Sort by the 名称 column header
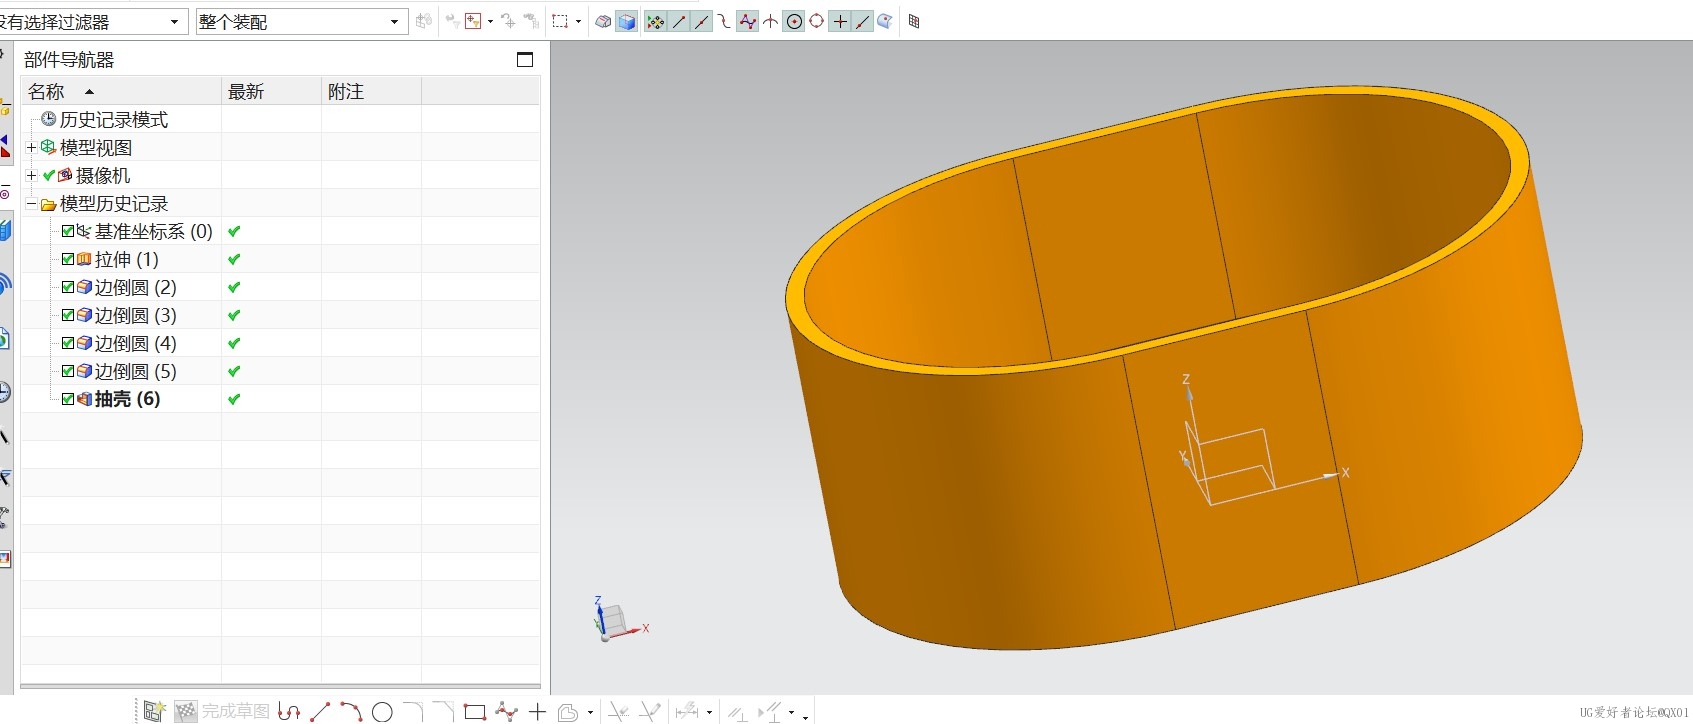 point(46,91)
